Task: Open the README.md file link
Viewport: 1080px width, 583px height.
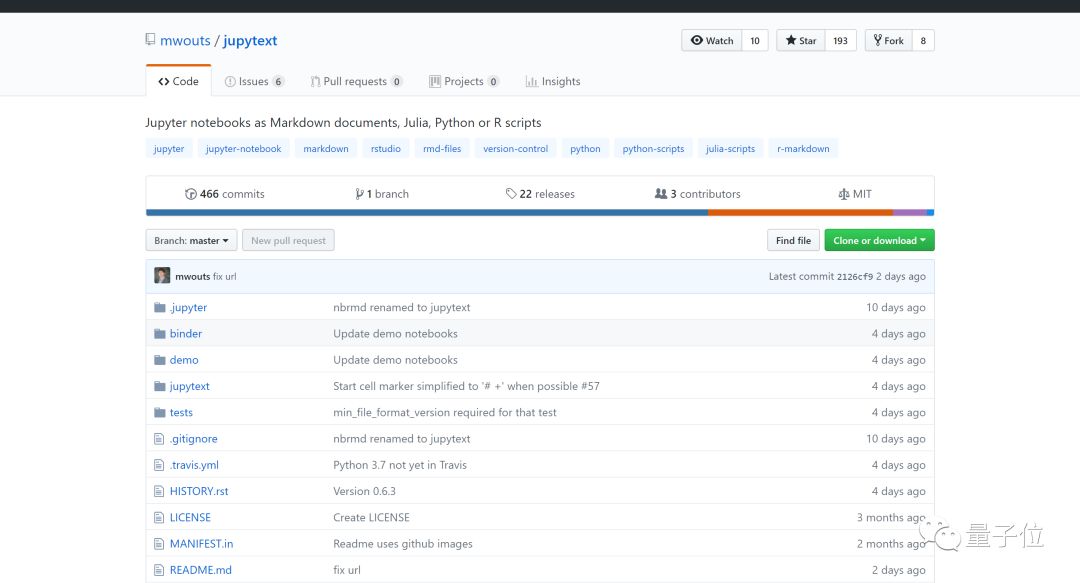Action: pos(200,570)
